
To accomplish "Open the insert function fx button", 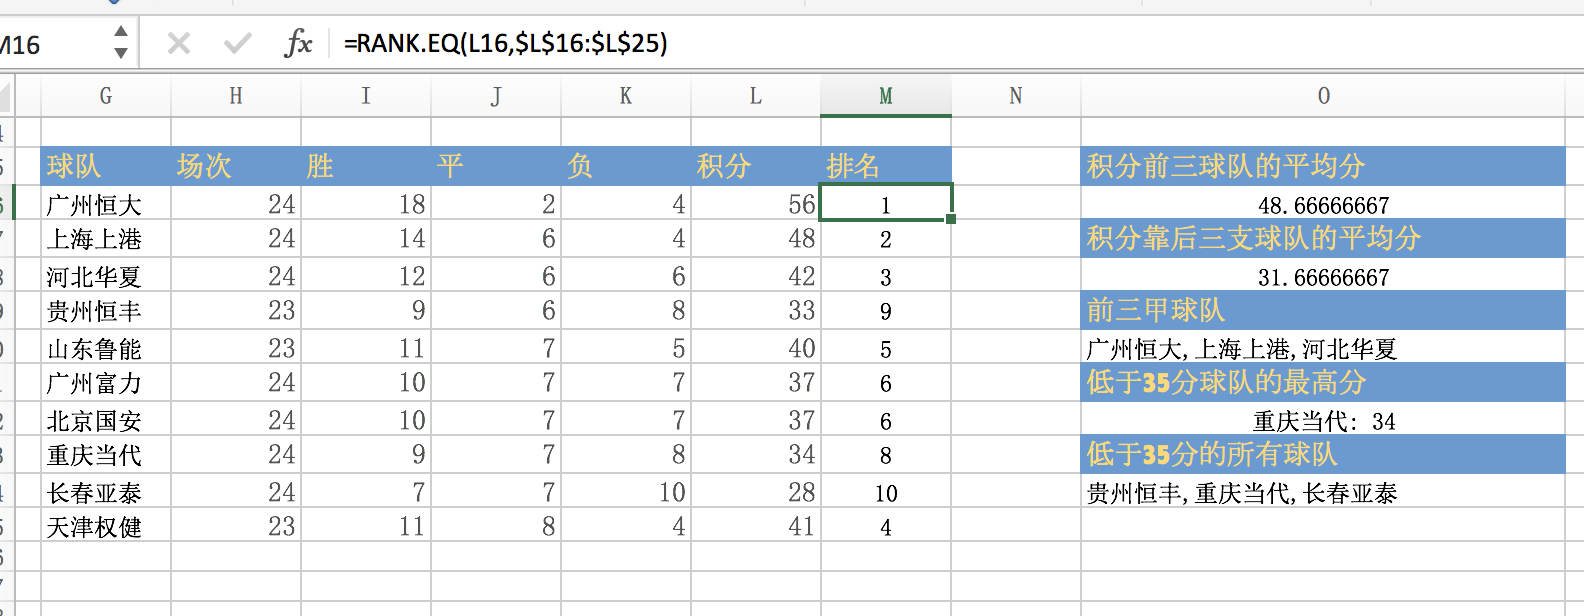I will 298,43.
